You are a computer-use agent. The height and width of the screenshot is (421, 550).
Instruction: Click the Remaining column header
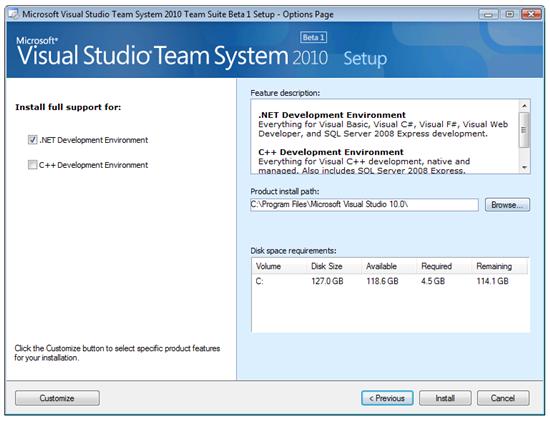tap(499, 266)
